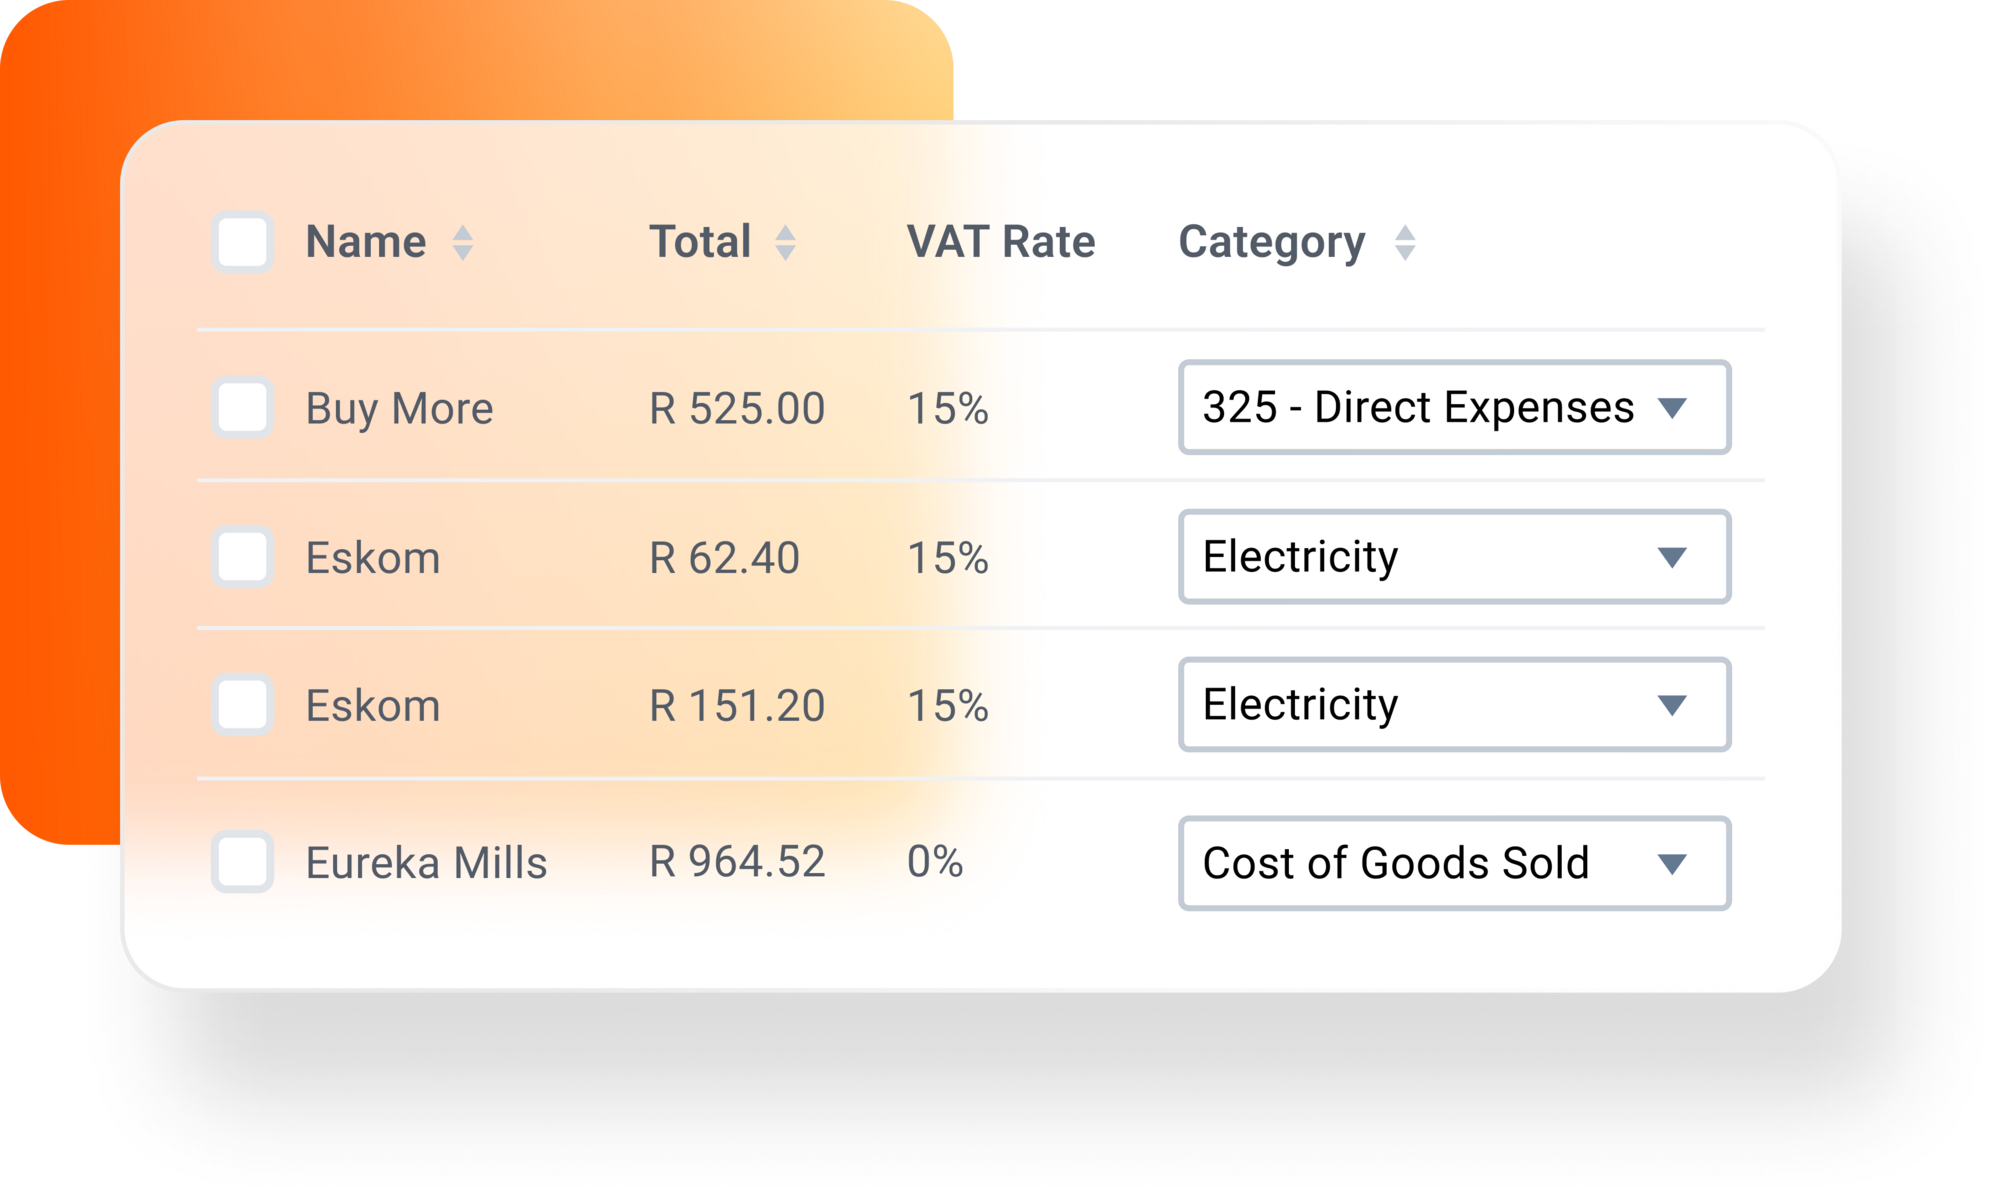The width and height of the screenshot is (2000, 1203).
Task: Check the Buy More row checkbox
Action: point(241,408)
